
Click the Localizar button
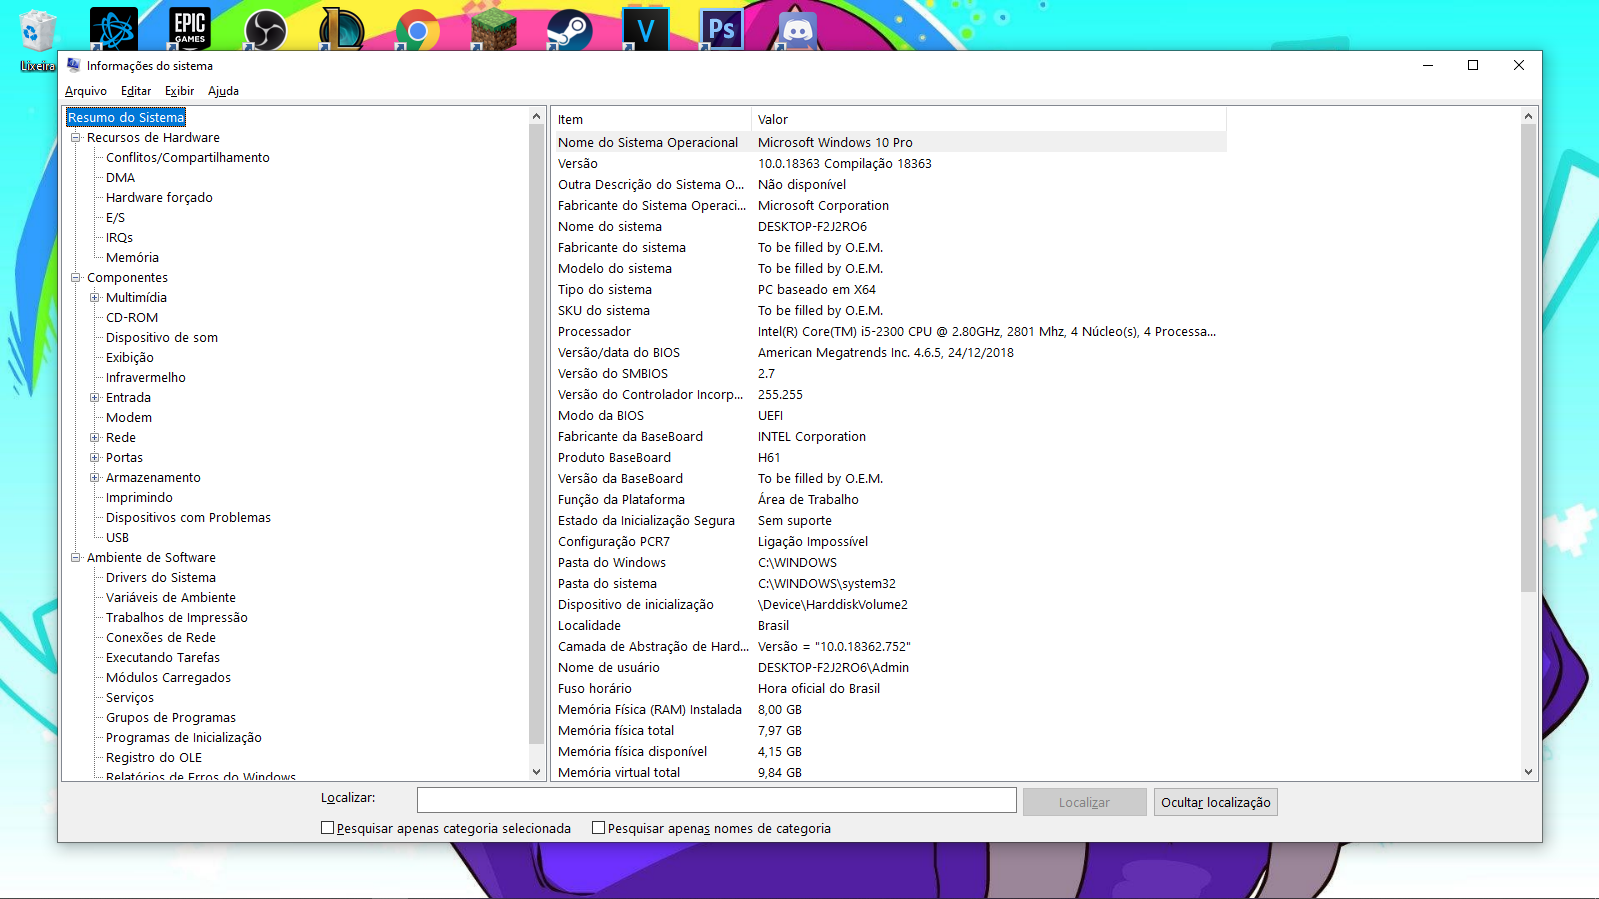tap(1084, 802)
